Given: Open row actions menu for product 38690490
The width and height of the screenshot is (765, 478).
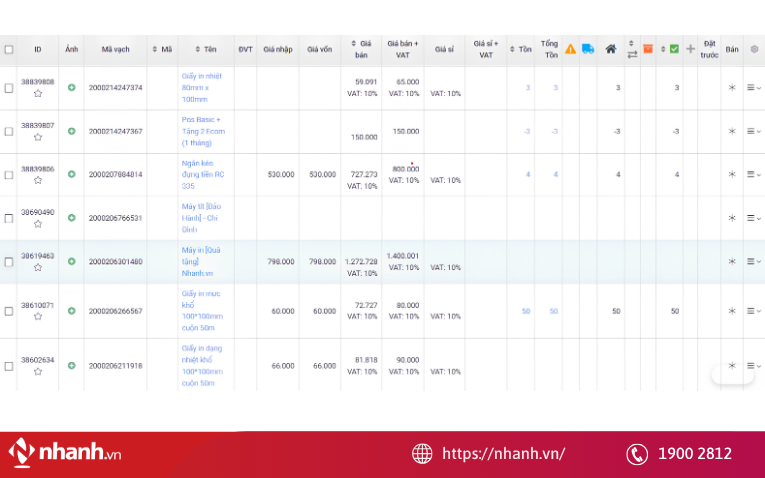Looking at the screenshot, I should tap(754, 218).
